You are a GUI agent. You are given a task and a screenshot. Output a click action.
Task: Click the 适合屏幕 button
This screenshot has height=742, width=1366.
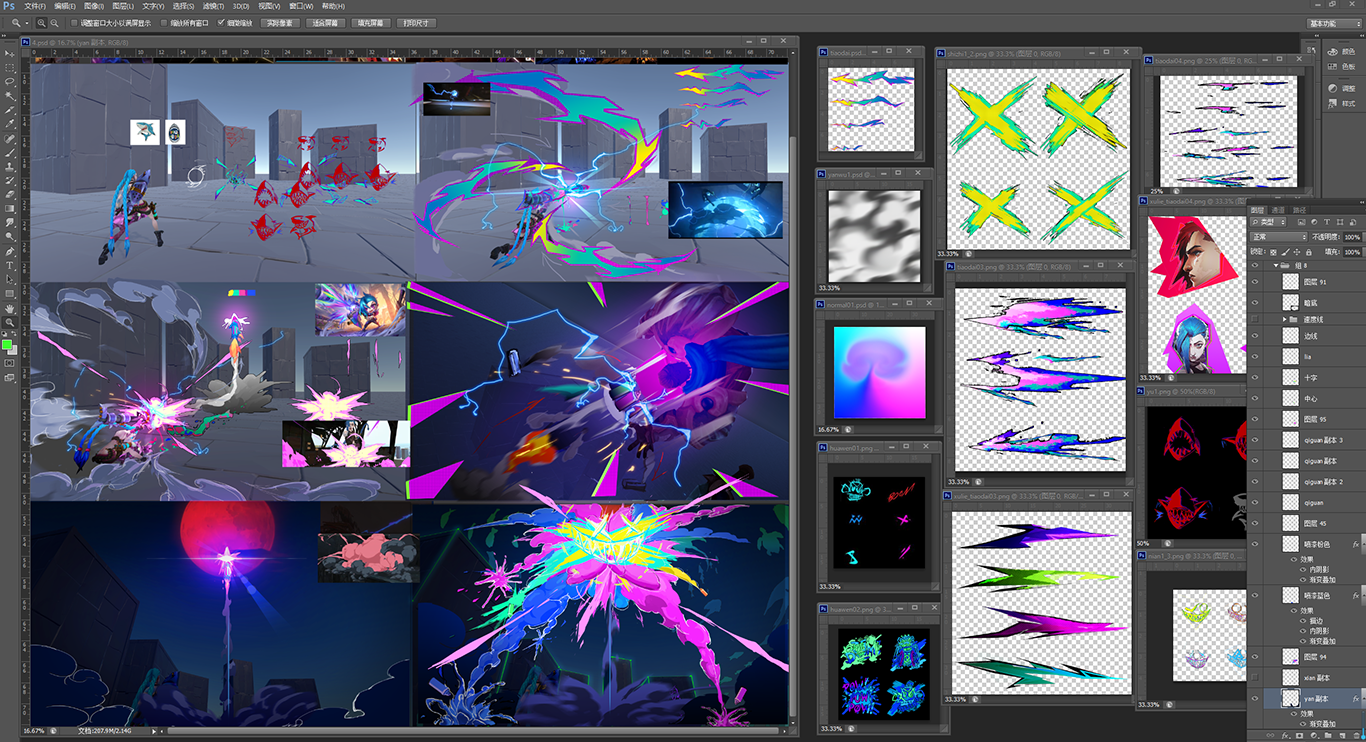coord(325,22)
